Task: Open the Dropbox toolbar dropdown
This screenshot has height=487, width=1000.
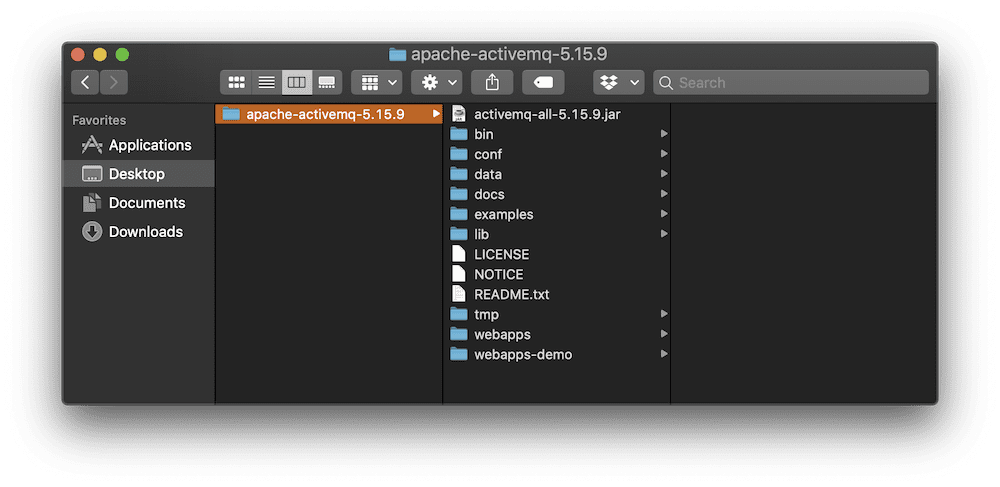Action: [619, 82]
